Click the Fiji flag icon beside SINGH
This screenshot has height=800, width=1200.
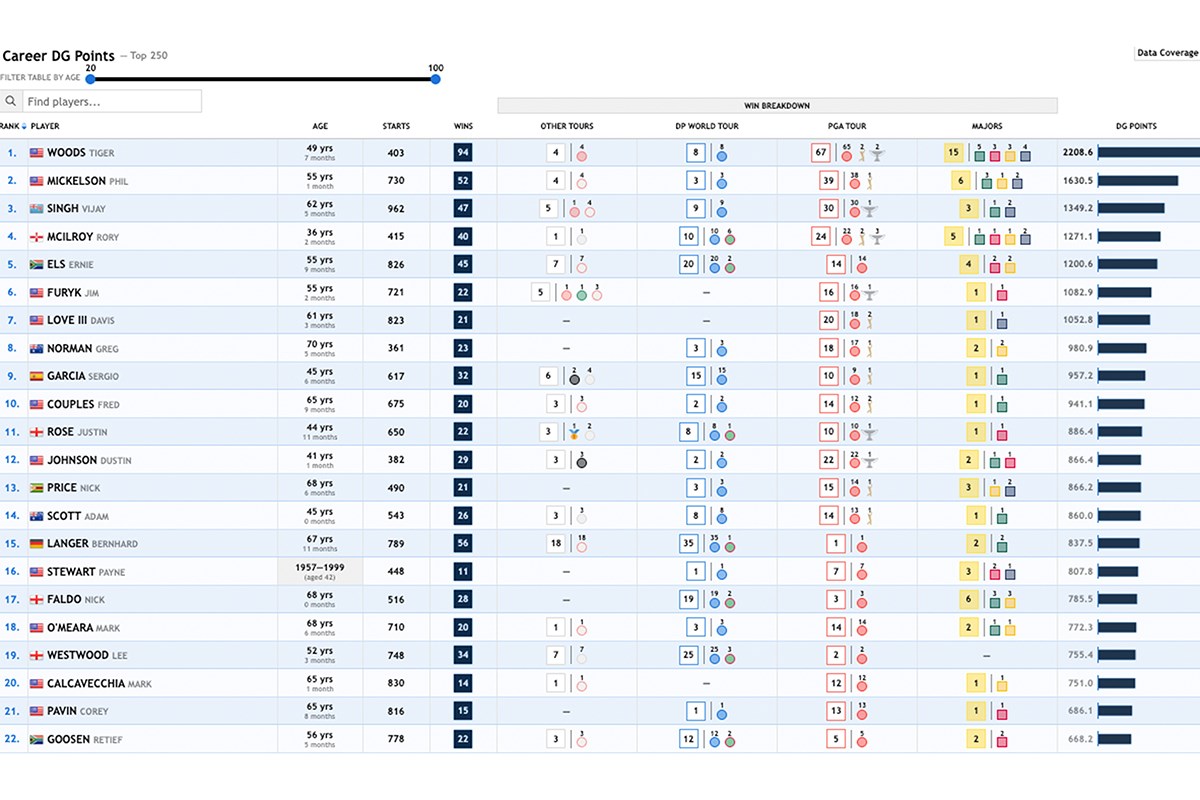37,209
